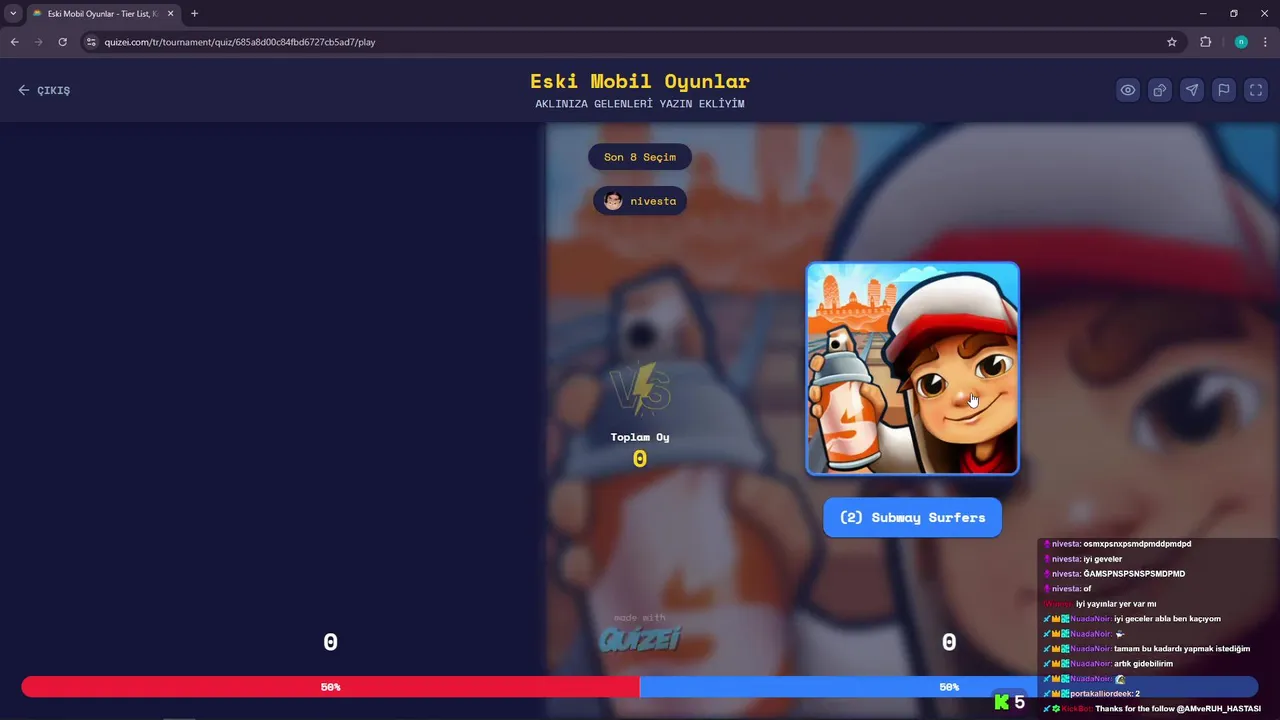Reload the page with refresh icon

point(62,42)
